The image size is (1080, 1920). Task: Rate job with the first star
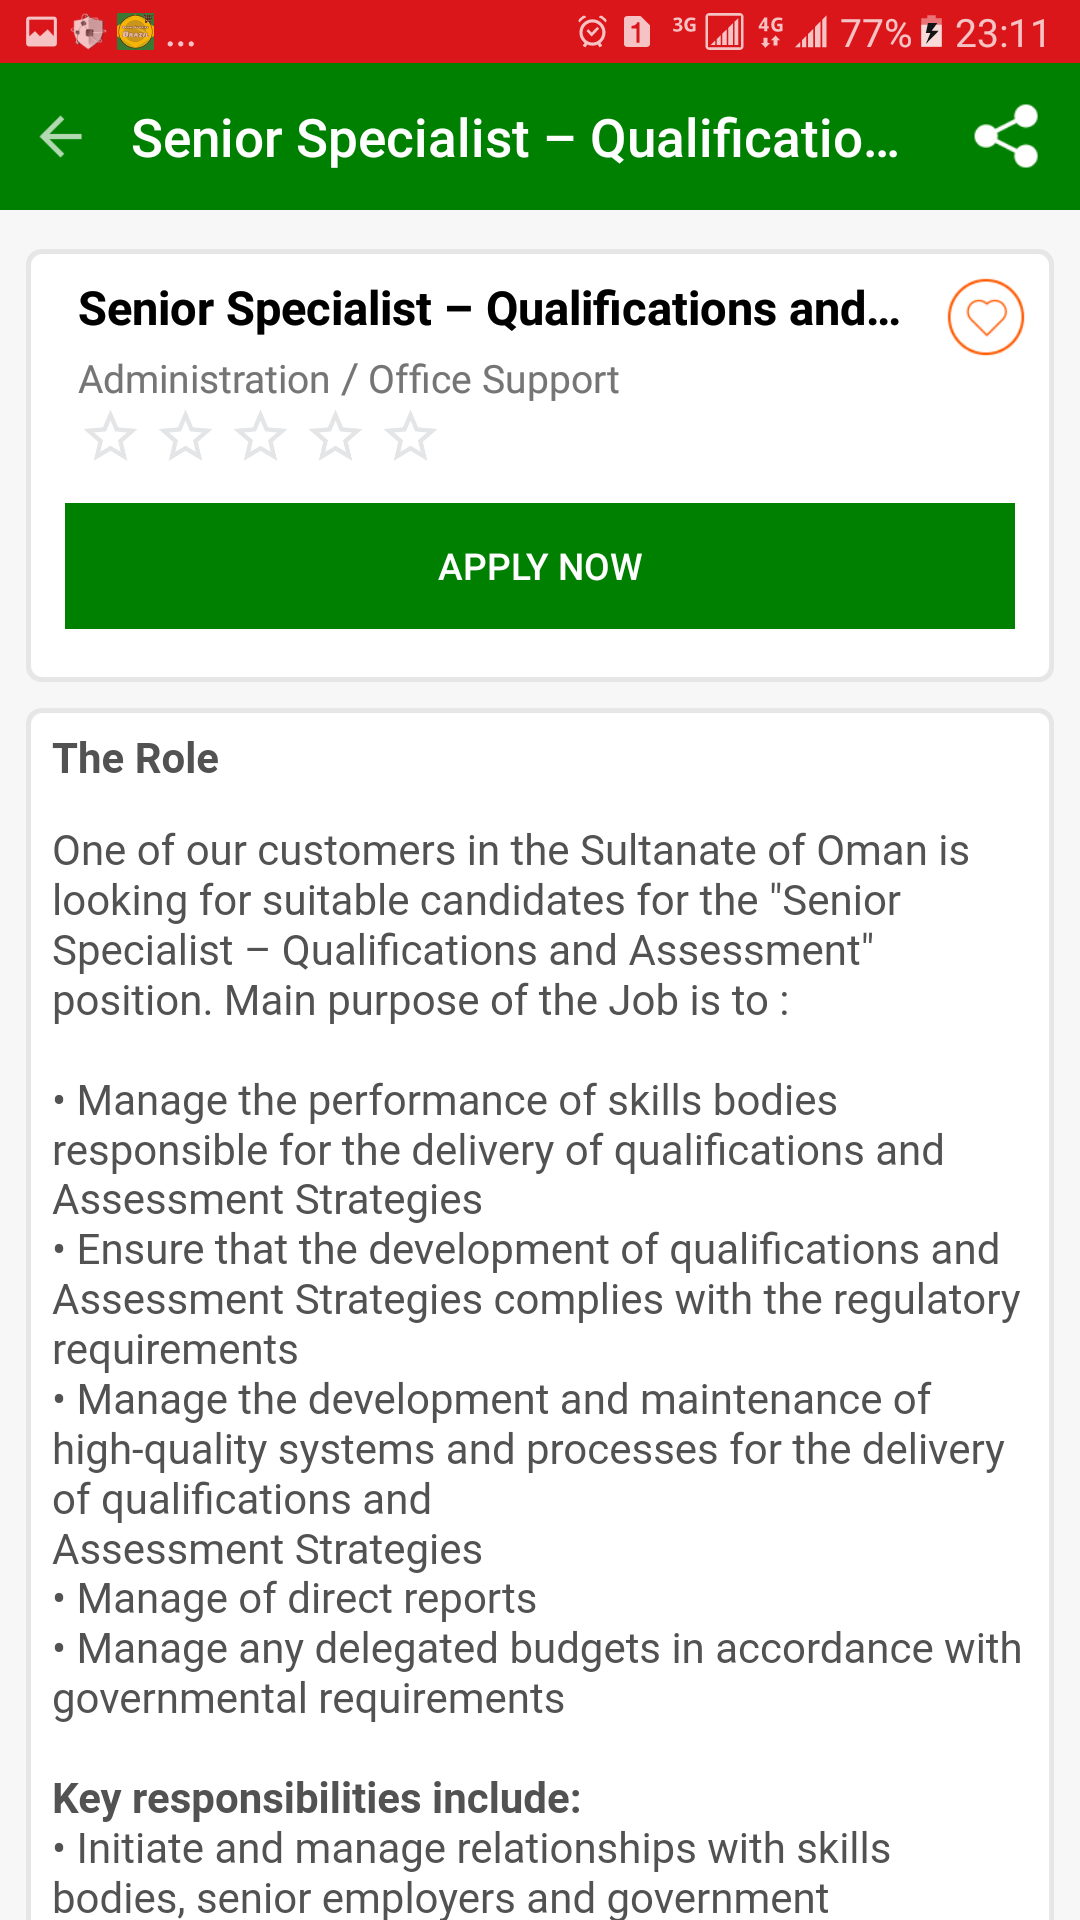(x=110, y=437)
